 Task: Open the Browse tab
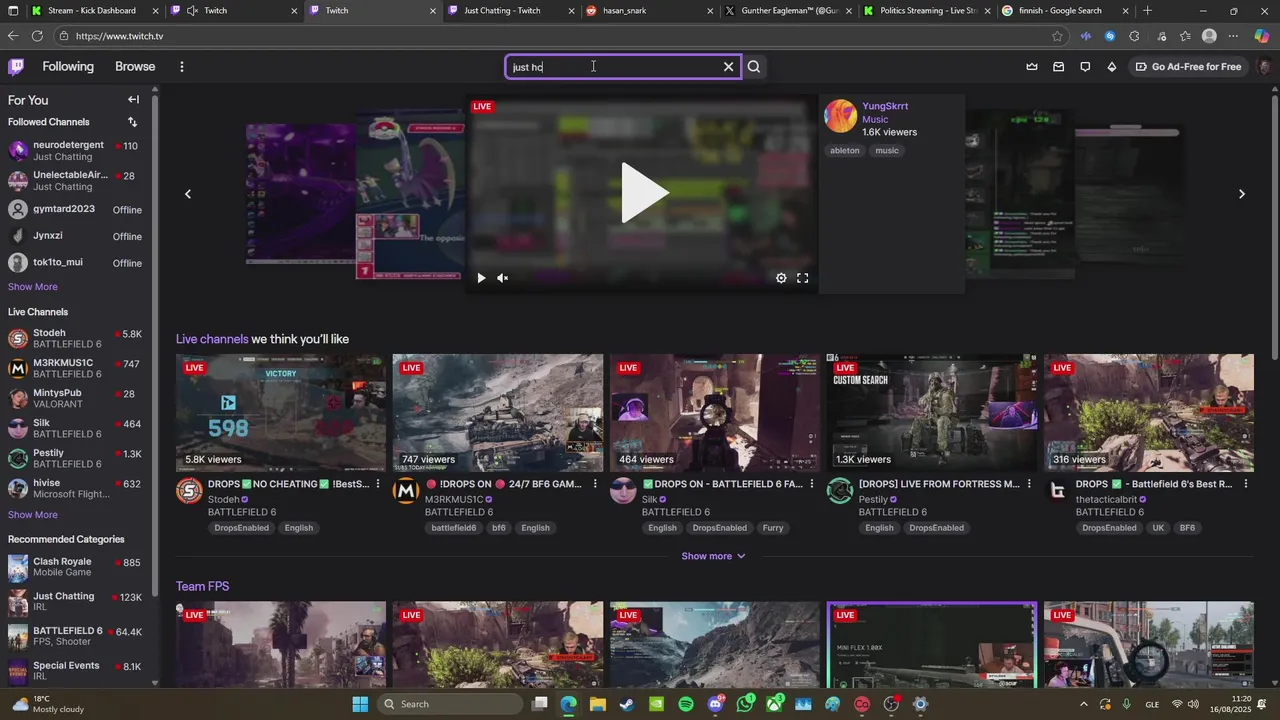click(x=135, y=67)
